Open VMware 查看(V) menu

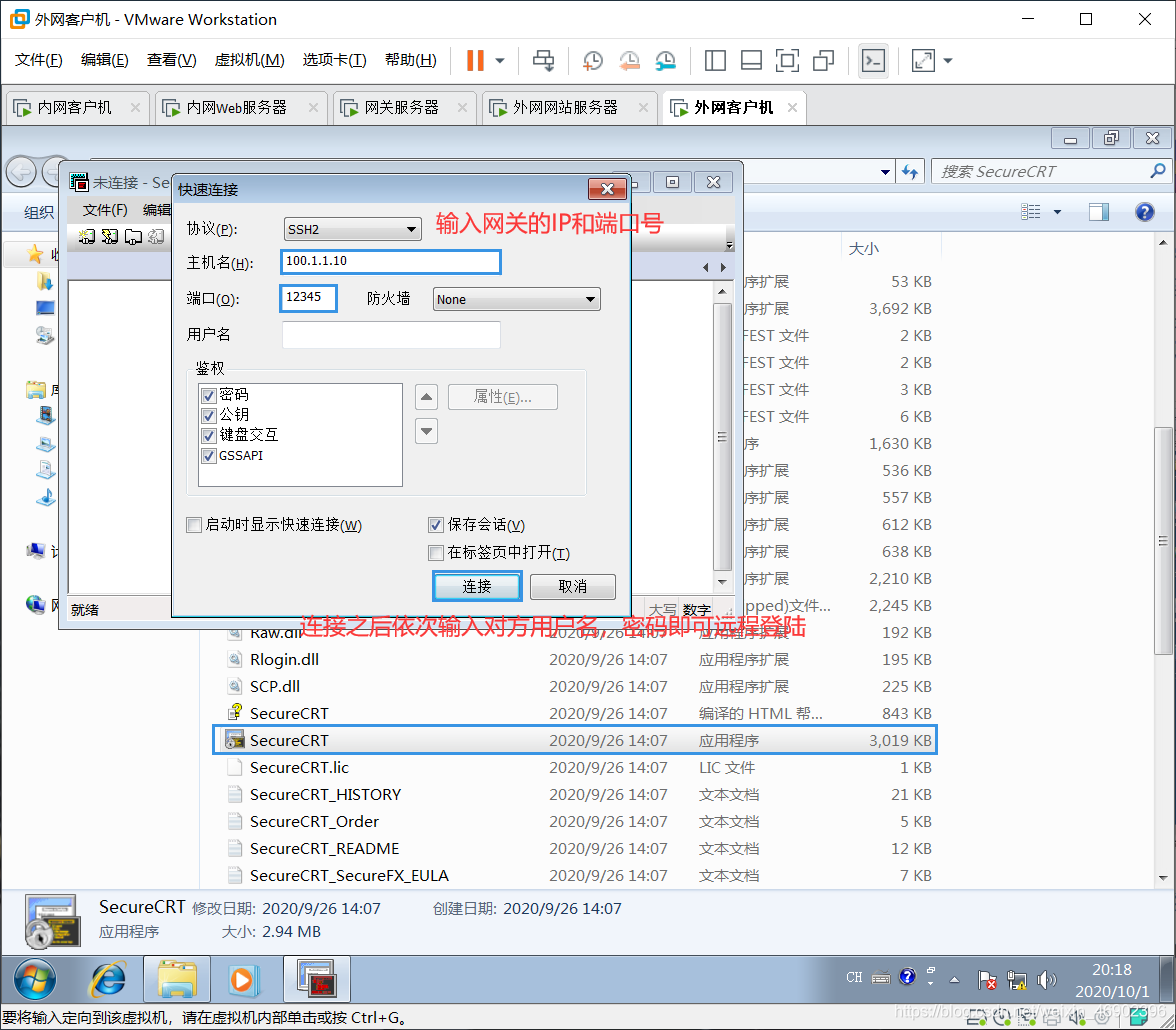coord(172,60)
